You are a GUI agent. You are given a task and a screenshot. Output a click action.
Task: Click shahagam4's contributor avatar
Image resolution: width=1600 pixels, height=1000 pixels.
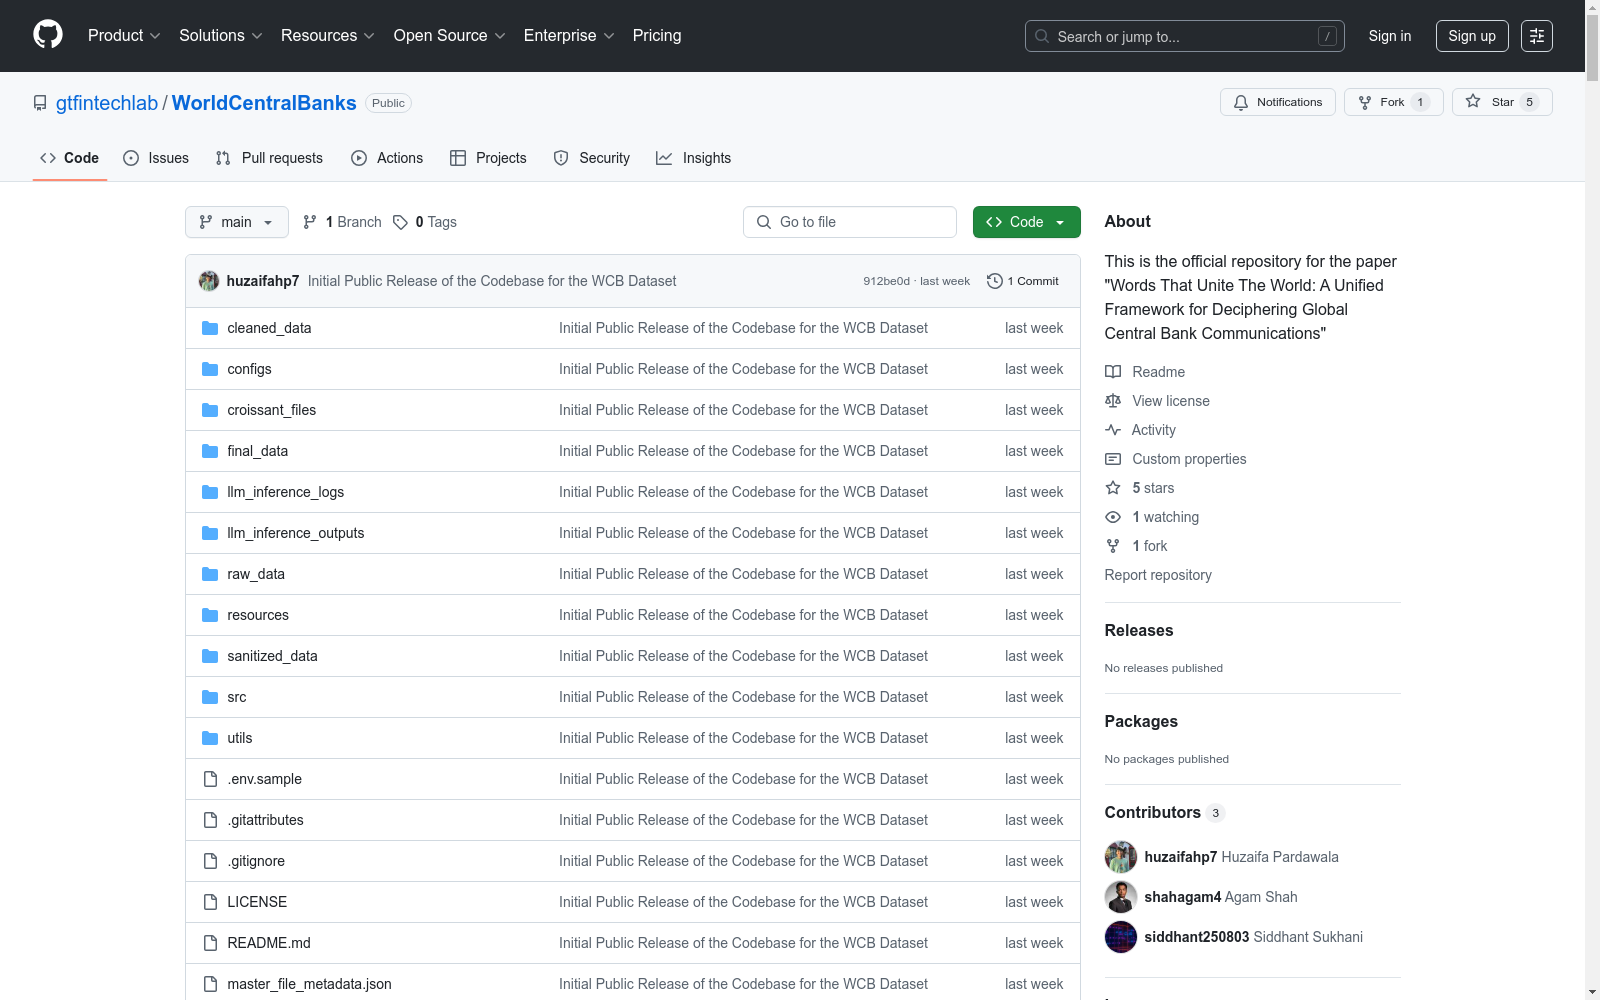(1121, 897)
